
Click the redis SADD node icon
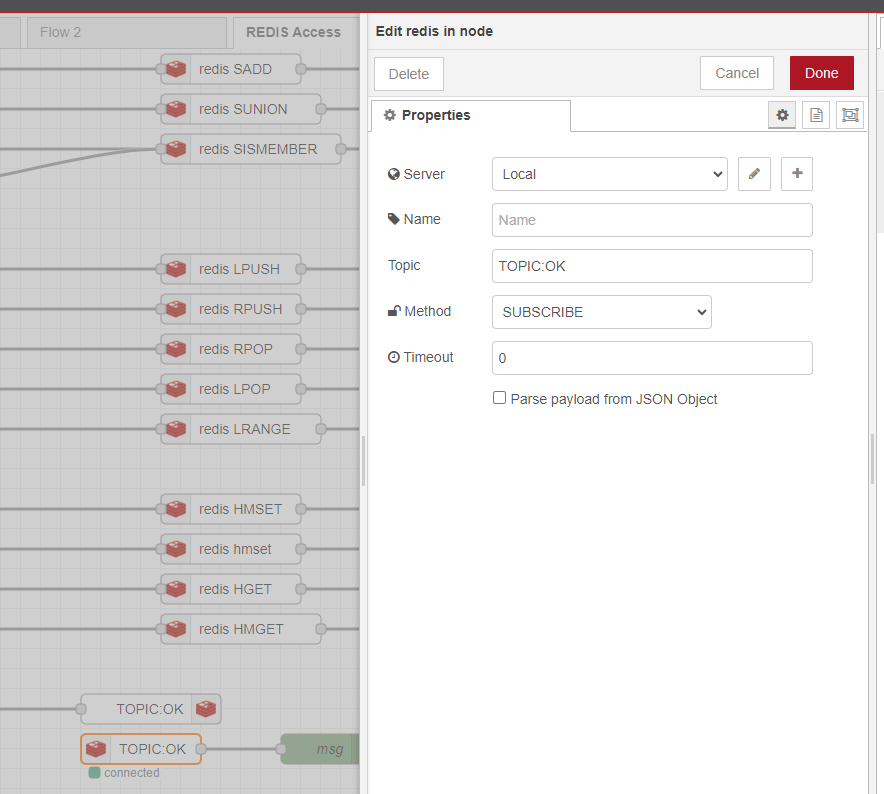(x=176, y=69)
